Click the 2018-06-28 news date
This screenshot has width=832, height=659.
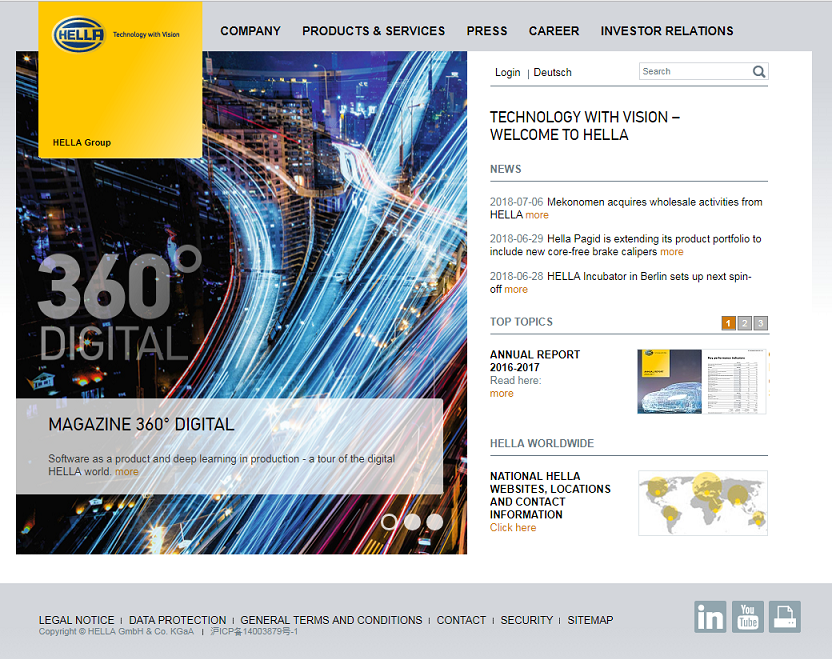(516, 276)
